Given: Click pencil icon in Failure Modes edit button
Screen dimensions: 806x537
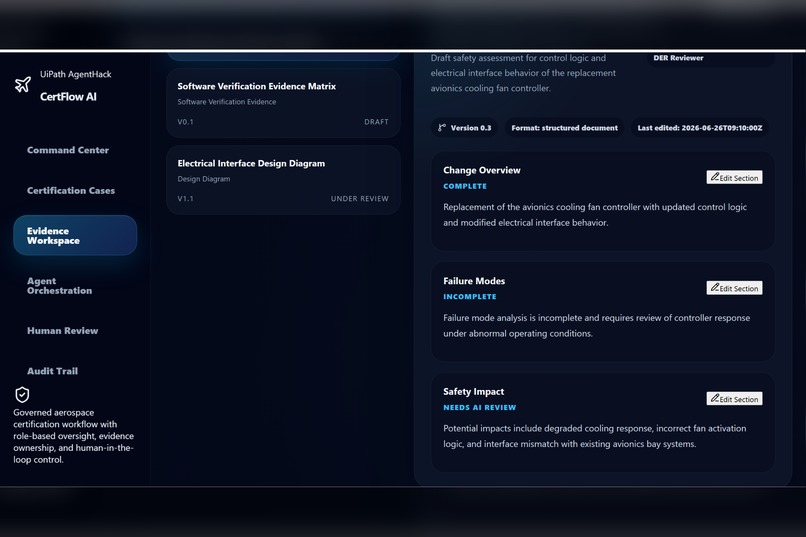Looking at the screenshot, I should tap(715, 287).
